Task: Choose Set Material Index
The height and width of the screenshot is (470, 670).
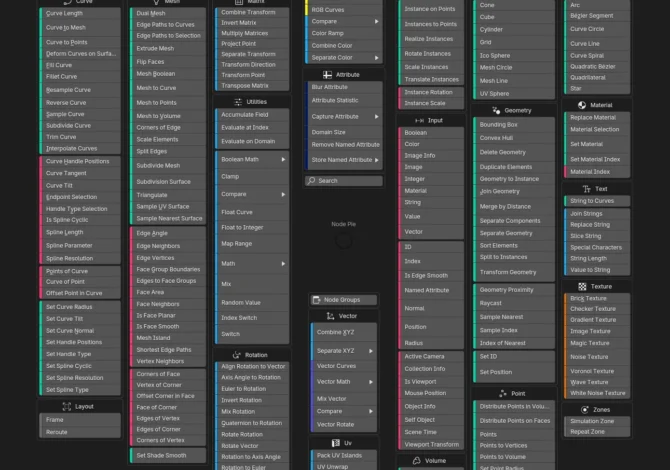Action: click(597, 159)
